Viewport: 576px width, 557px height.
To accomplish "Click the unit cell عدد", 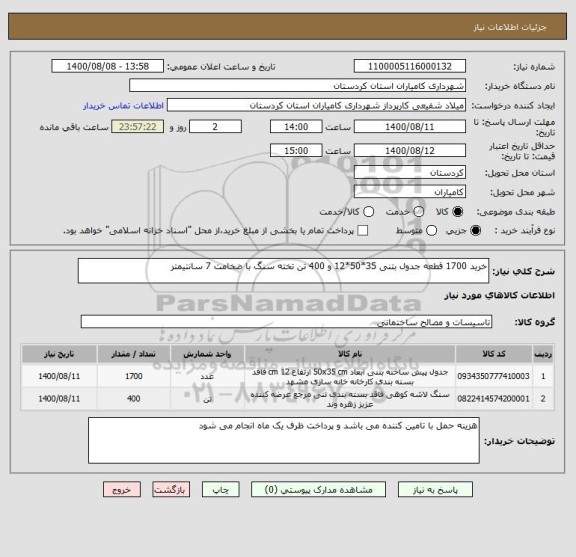I will pos(207,377).
